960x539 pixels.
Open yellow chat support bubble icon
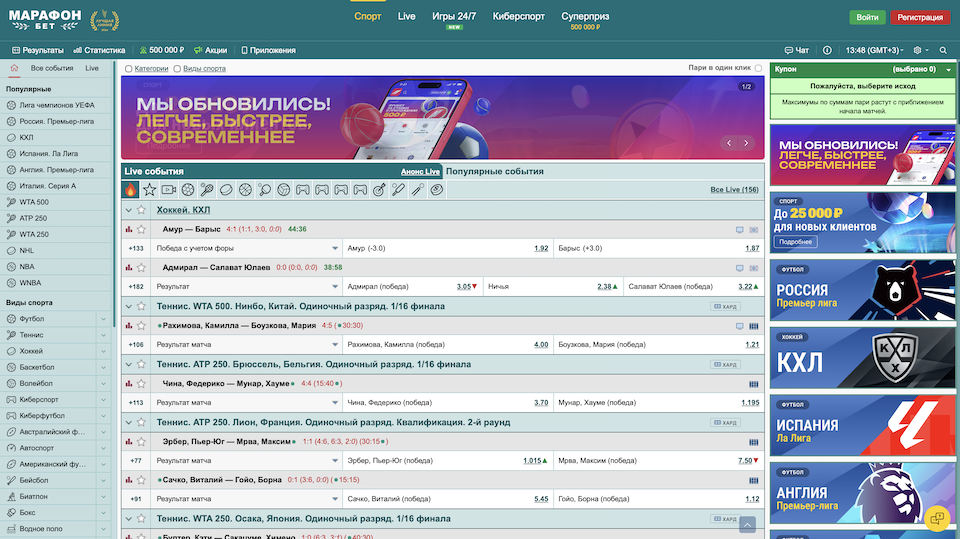click(x=937, y=518)
